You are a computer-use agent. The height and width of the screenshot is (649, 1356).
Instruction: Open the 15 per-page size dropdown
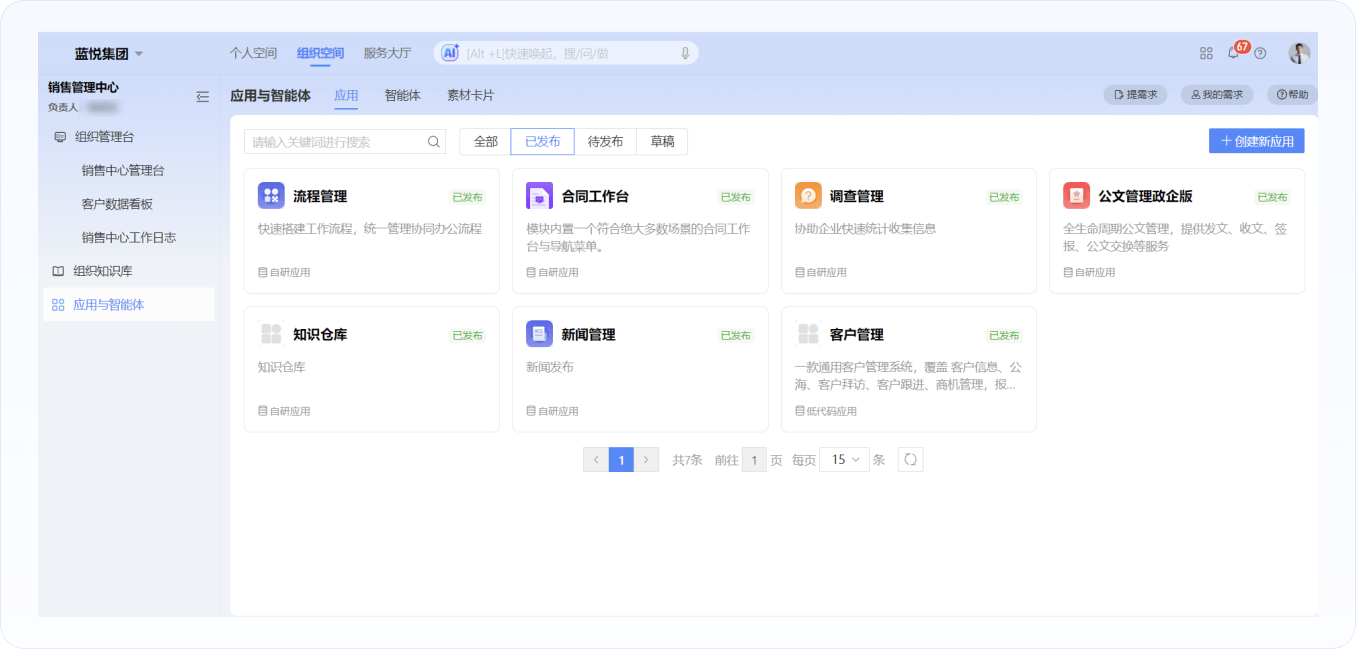(x=844, y=460)
